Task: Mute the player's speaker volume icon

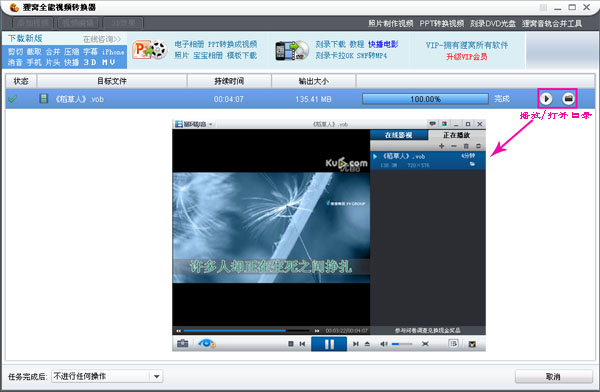Action: (383, 344)
